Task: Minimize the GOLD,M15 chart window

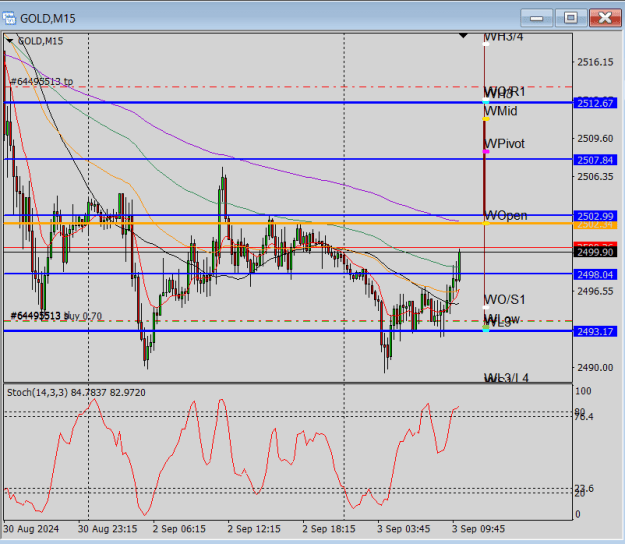Action: 537,18
